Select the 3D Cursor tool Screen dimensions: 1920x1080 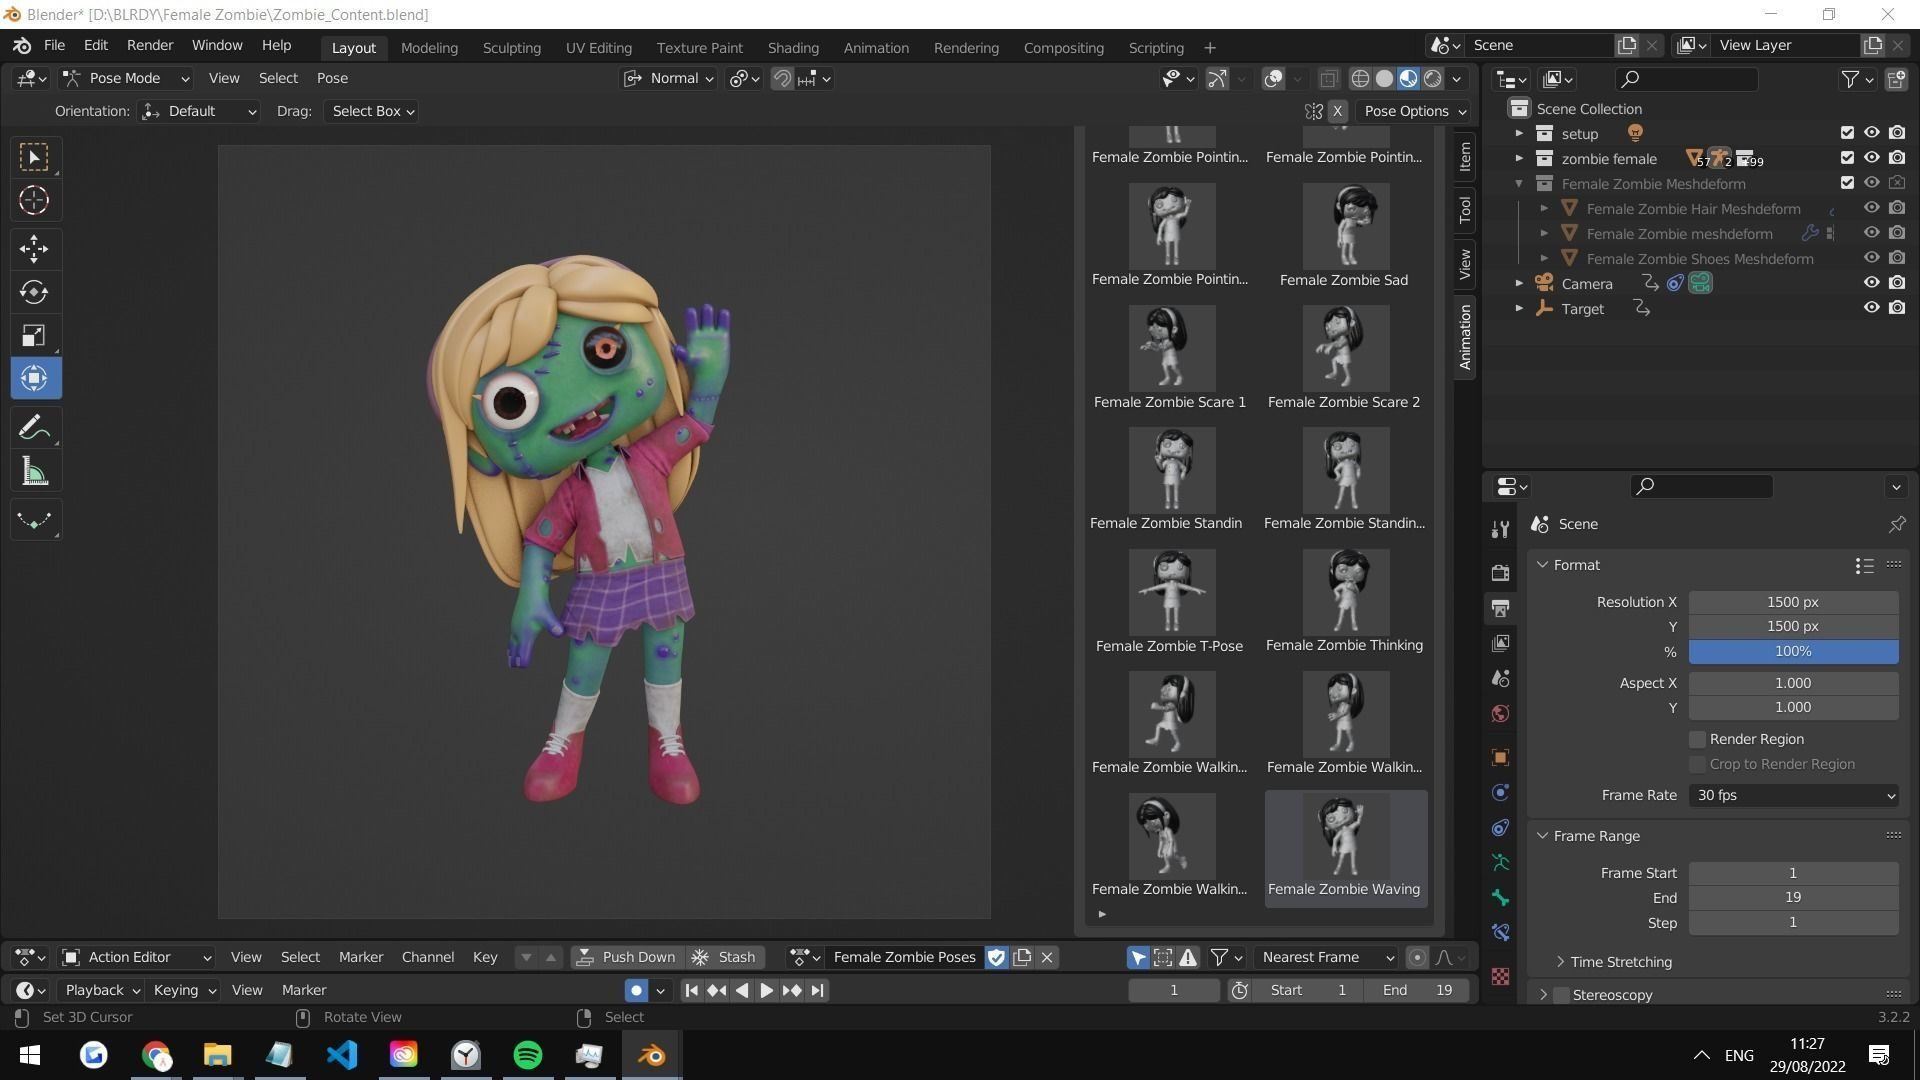34,201
